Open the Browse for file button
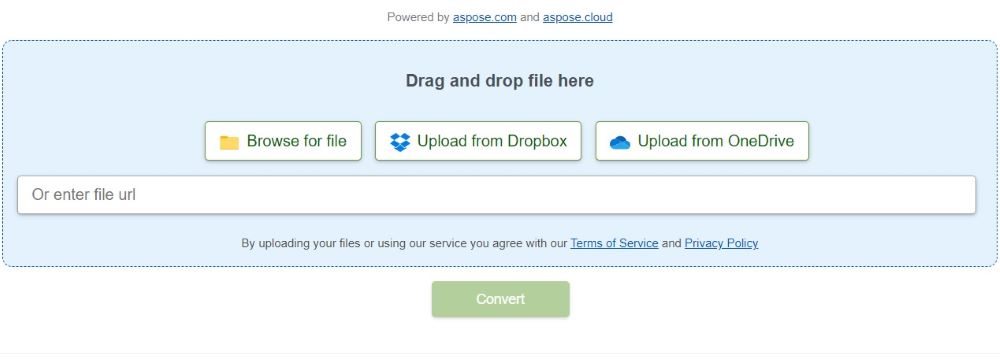The height and width of the screenshot is (360, 1000). point(283,141)
